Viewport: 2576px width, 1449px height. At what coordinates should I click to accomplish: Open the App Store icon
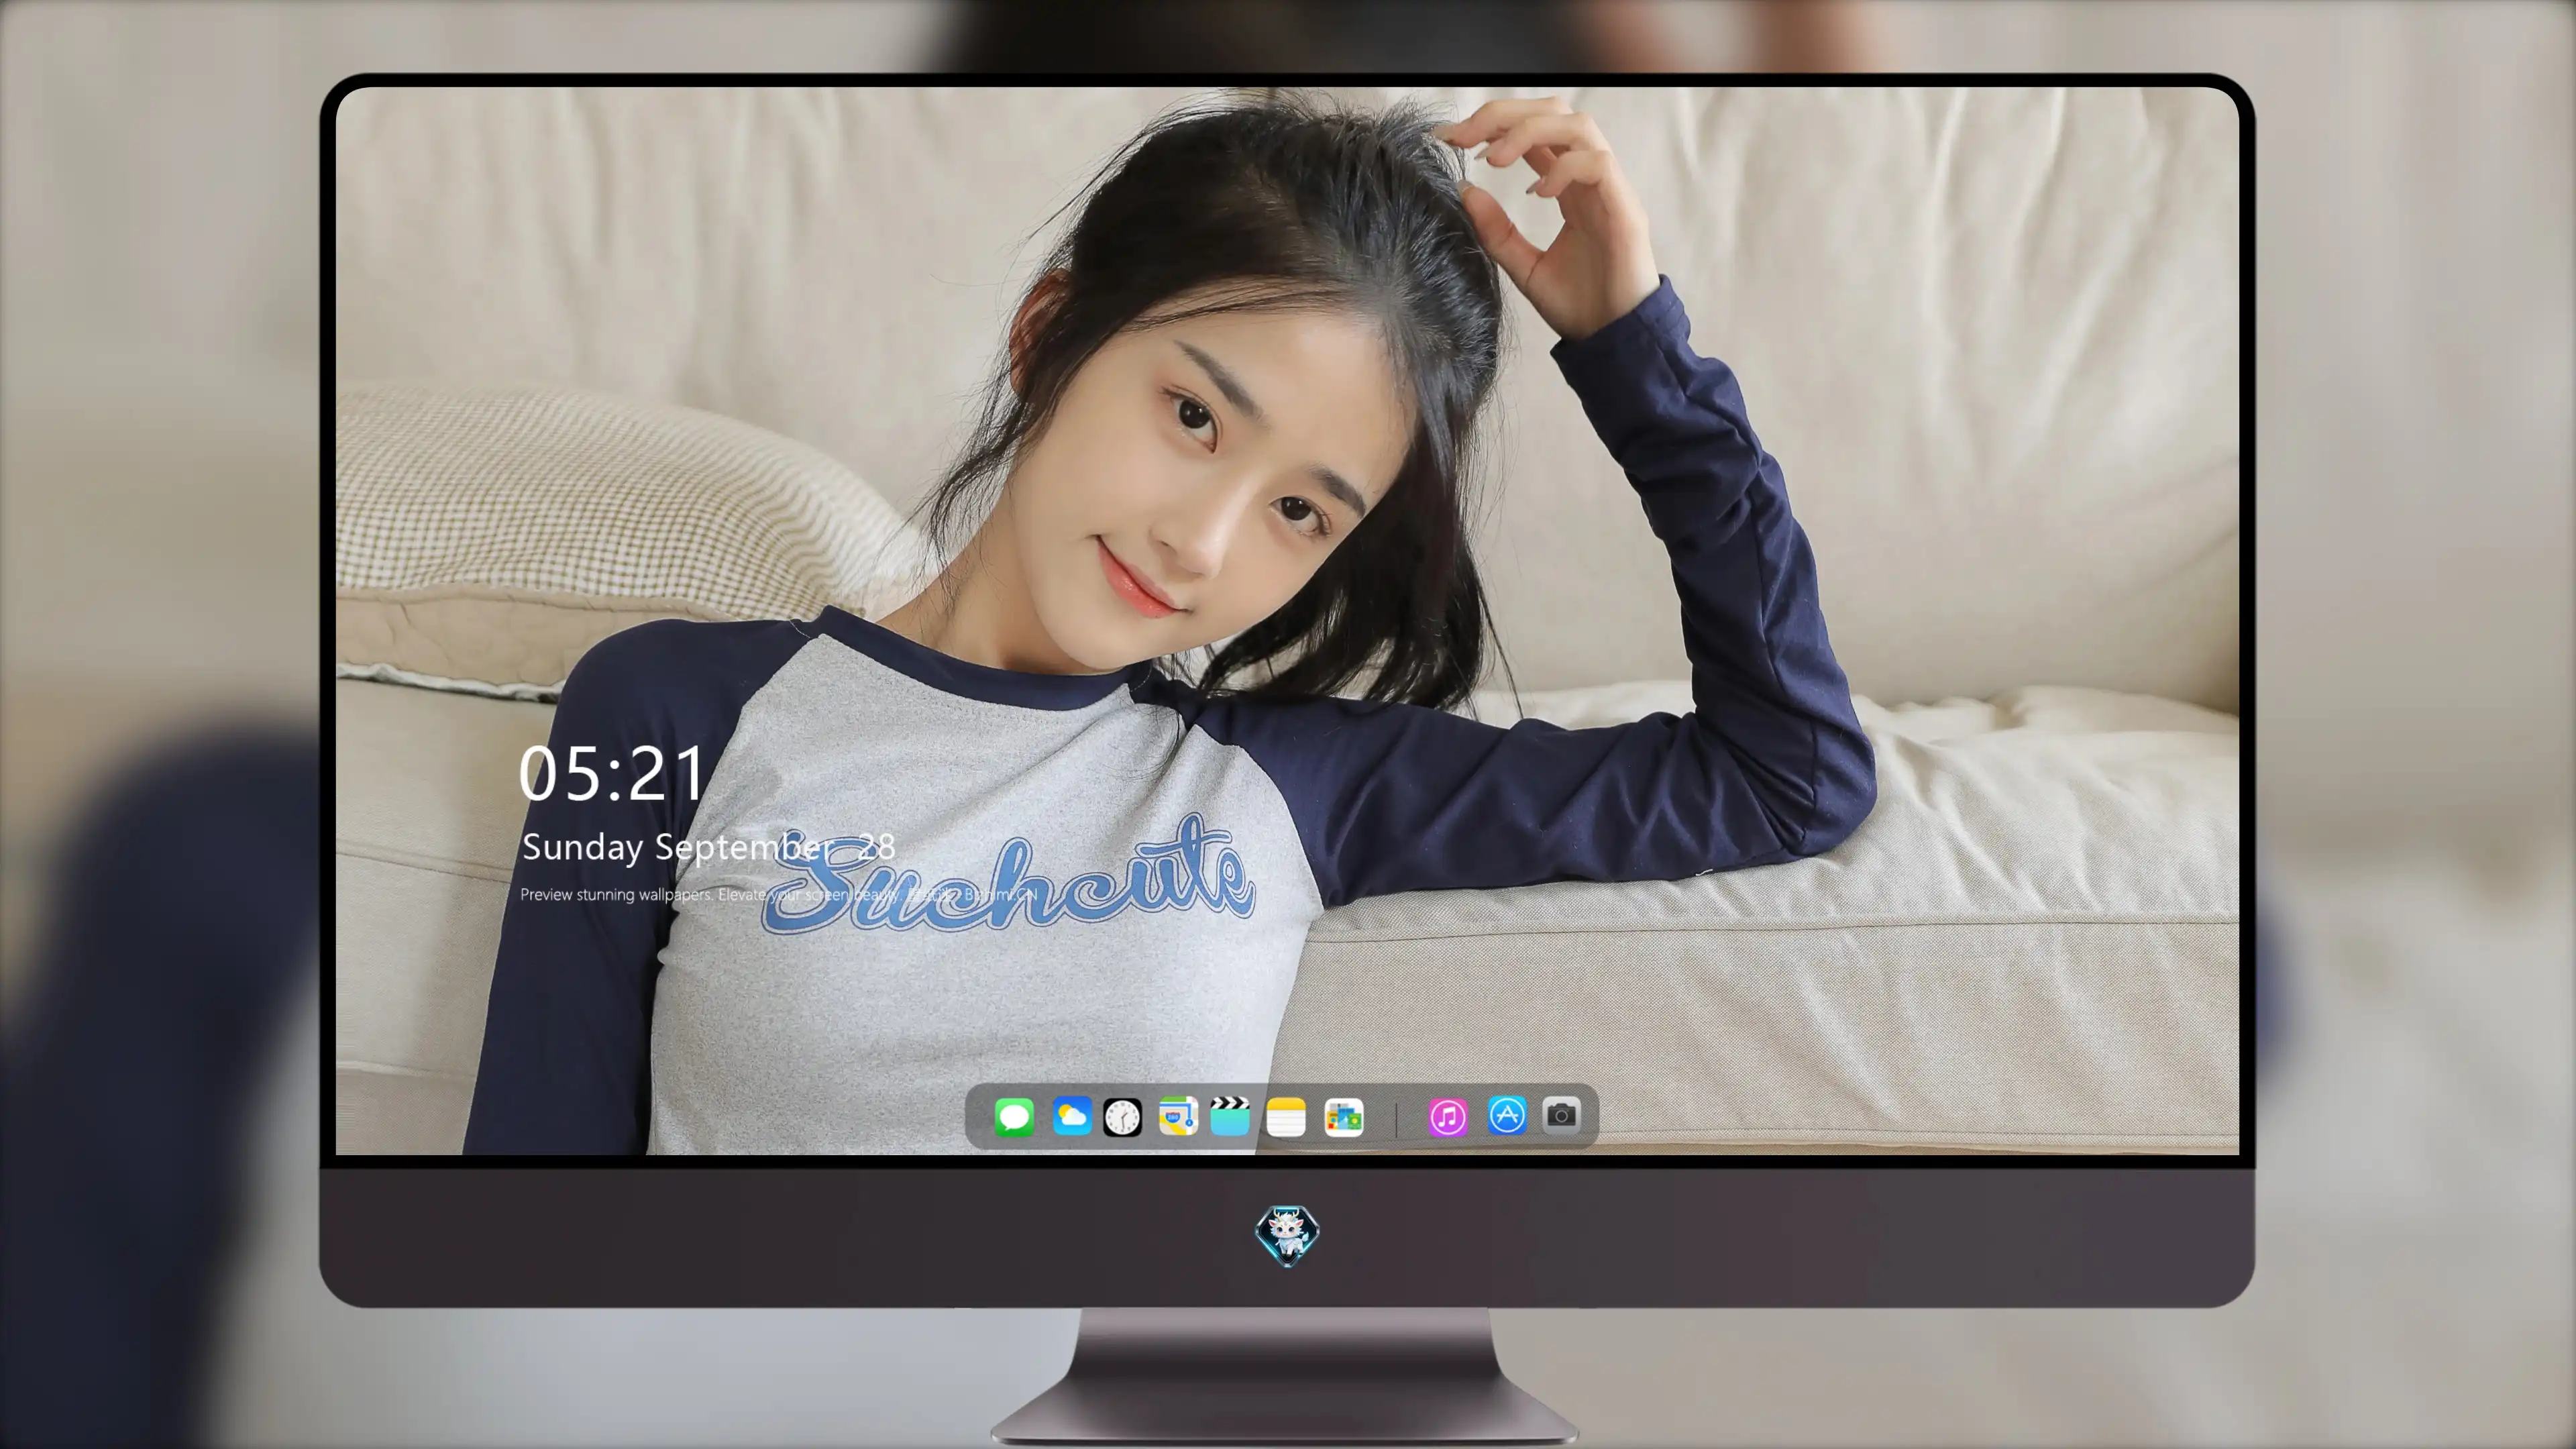(1507, 1115)
